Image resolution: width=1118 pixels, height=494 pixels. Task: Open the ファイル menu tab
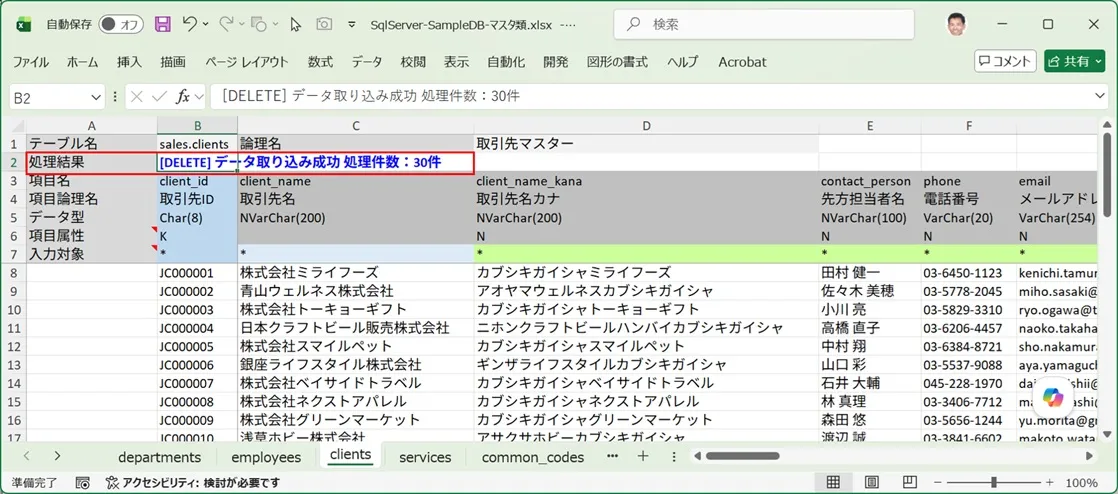[x=31, y=62]
